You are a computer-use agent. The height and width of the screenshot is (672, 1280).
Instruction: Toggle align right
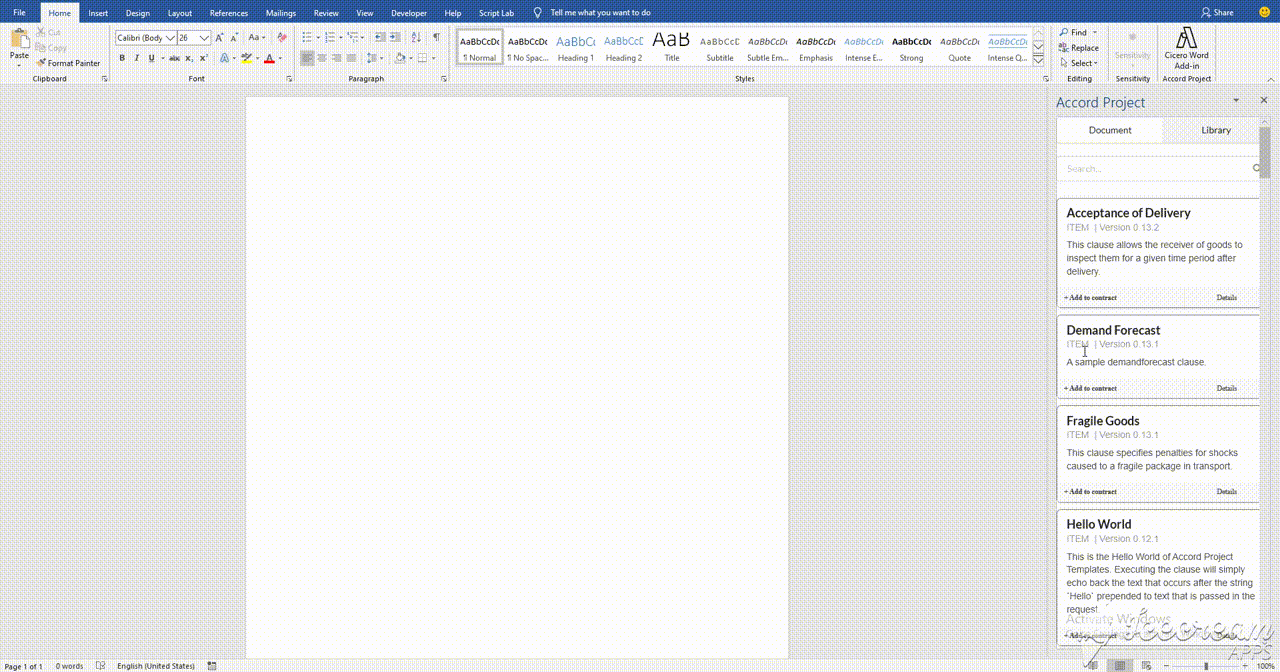pyautogui.click(x=337, y=58)
